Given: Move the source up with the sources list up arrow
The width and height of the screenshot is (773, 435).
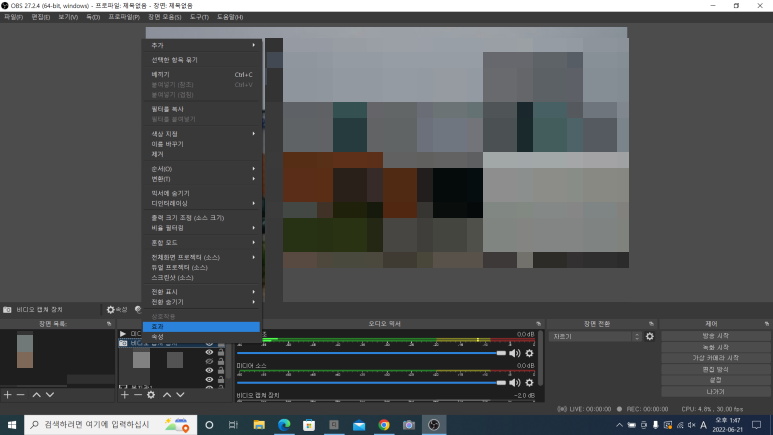Looking at the screenshot, I should click(167, 395).
